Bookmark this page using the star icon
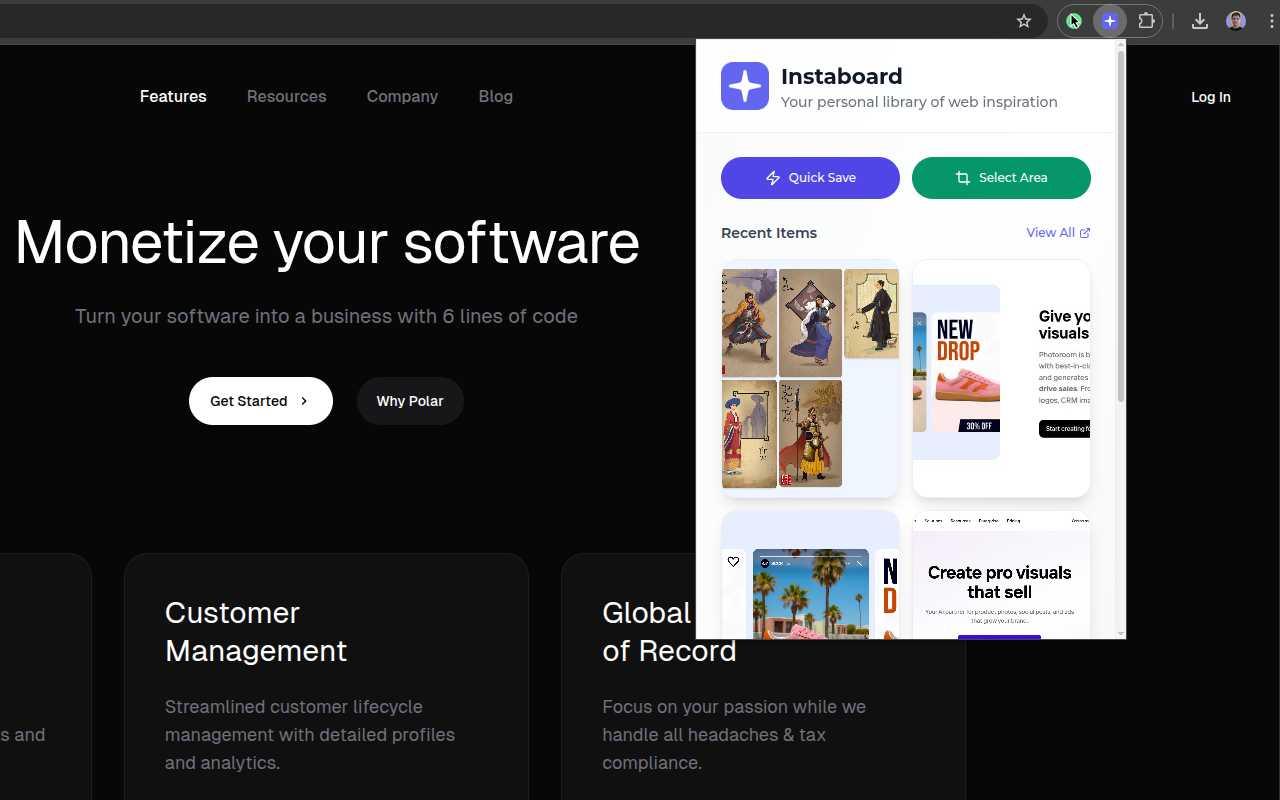Image resolution: width=1280 pixels, height=800 pixels. click(1023, 21)
